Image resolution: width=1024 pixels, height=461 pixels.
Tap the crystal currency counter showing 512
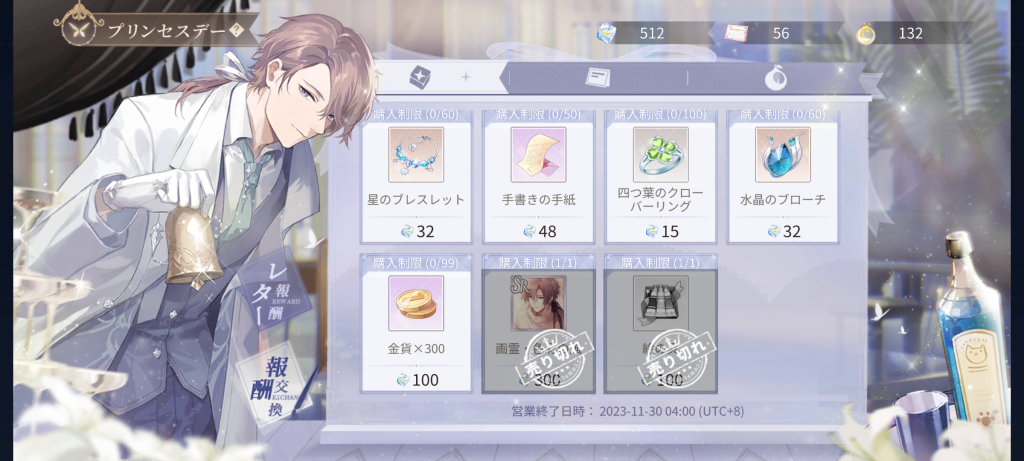(644, 33)
